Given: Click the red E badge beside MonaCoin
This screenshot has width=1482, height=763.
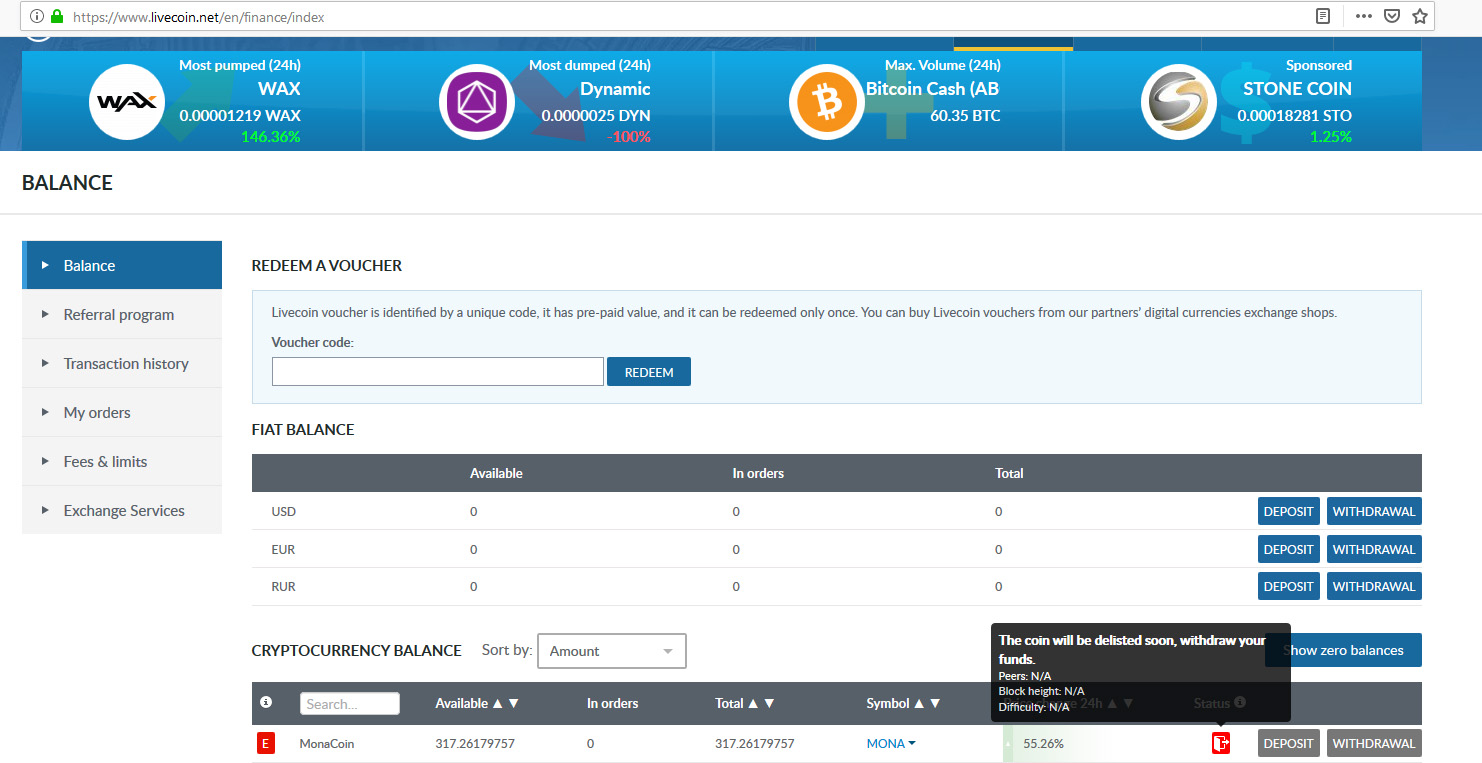Looking at the screenshot, I should tap(265, 743).
